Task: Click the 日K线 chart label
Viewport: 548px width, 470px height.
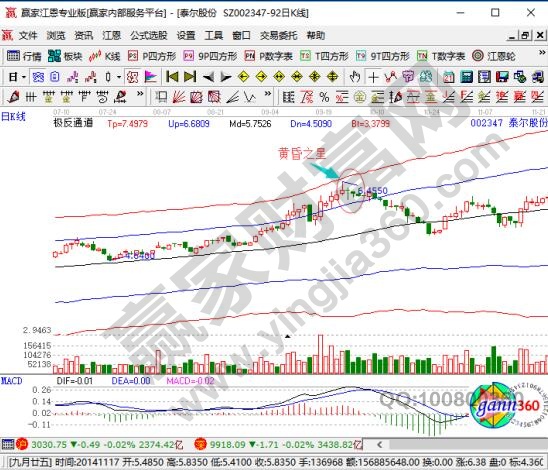Action: point(13,117)
